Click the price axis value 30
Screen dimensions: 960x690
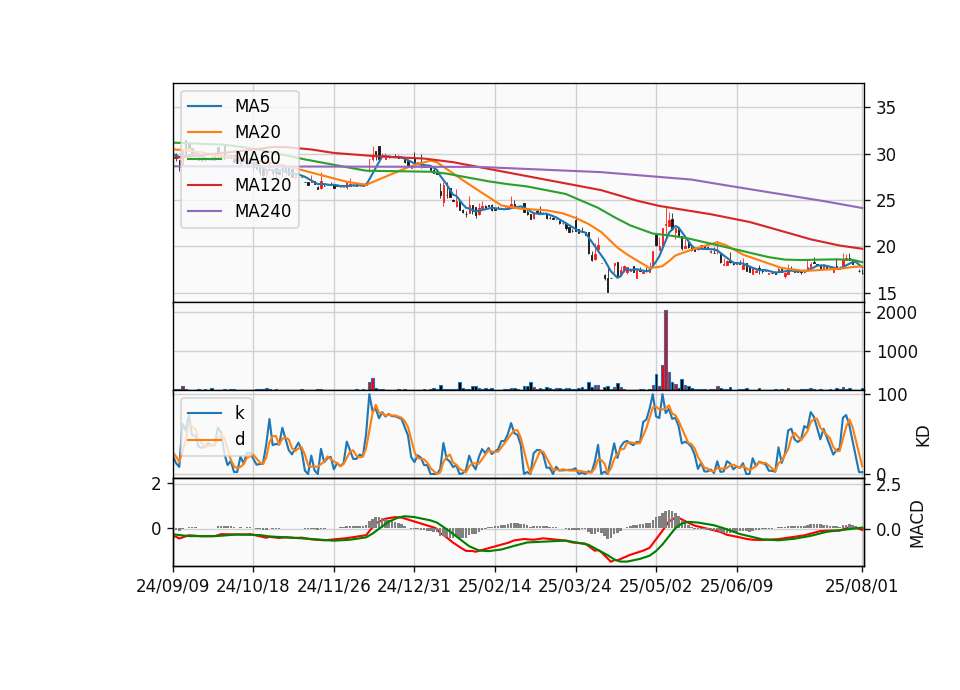[x=885, y=155]
